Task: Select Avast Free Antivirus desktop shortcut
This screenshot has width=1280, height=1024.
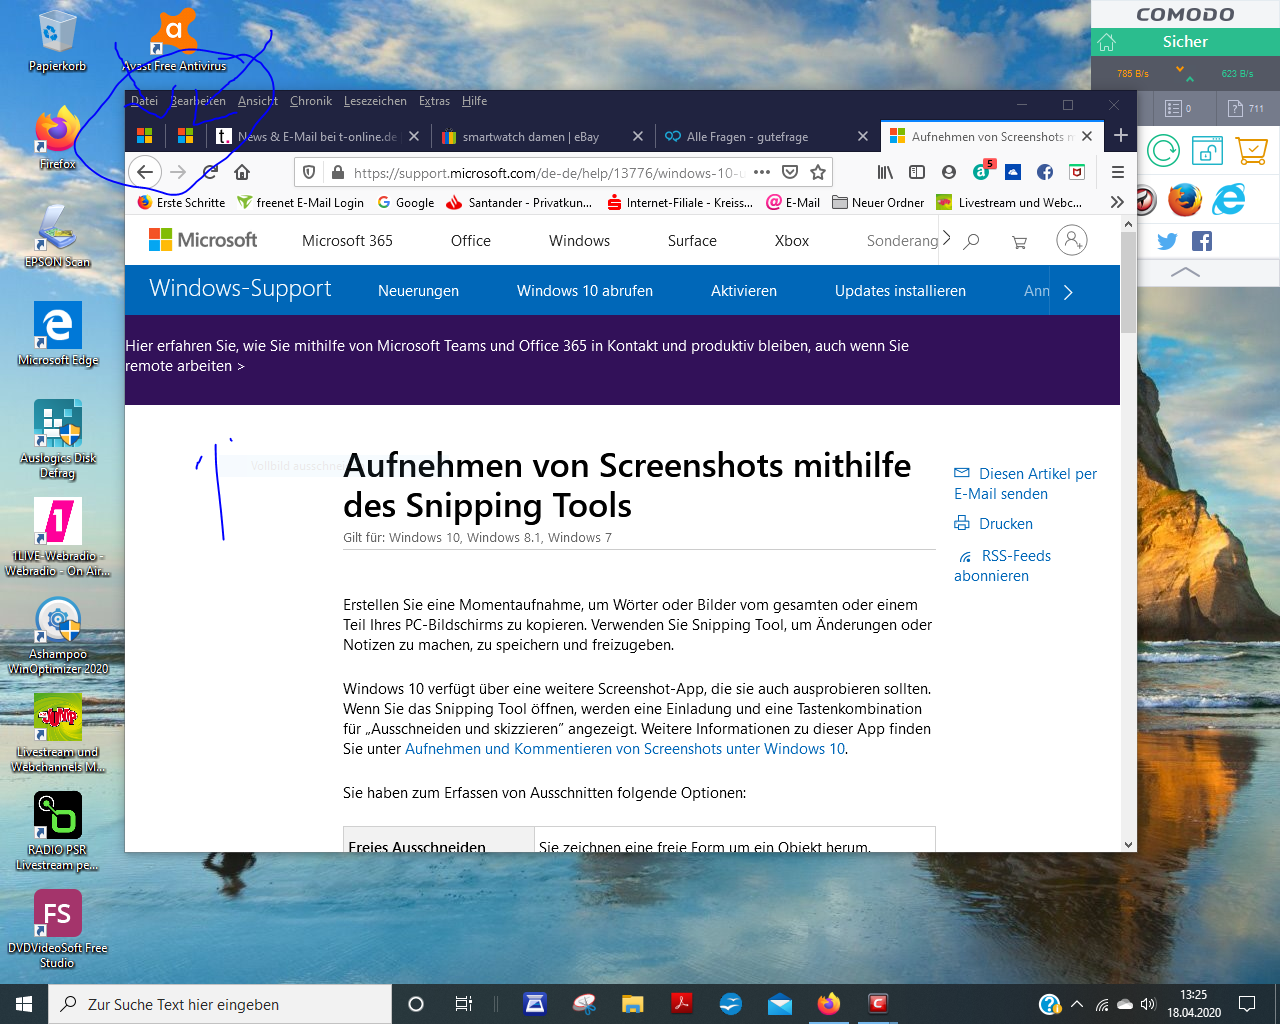Action: (174, 42)
